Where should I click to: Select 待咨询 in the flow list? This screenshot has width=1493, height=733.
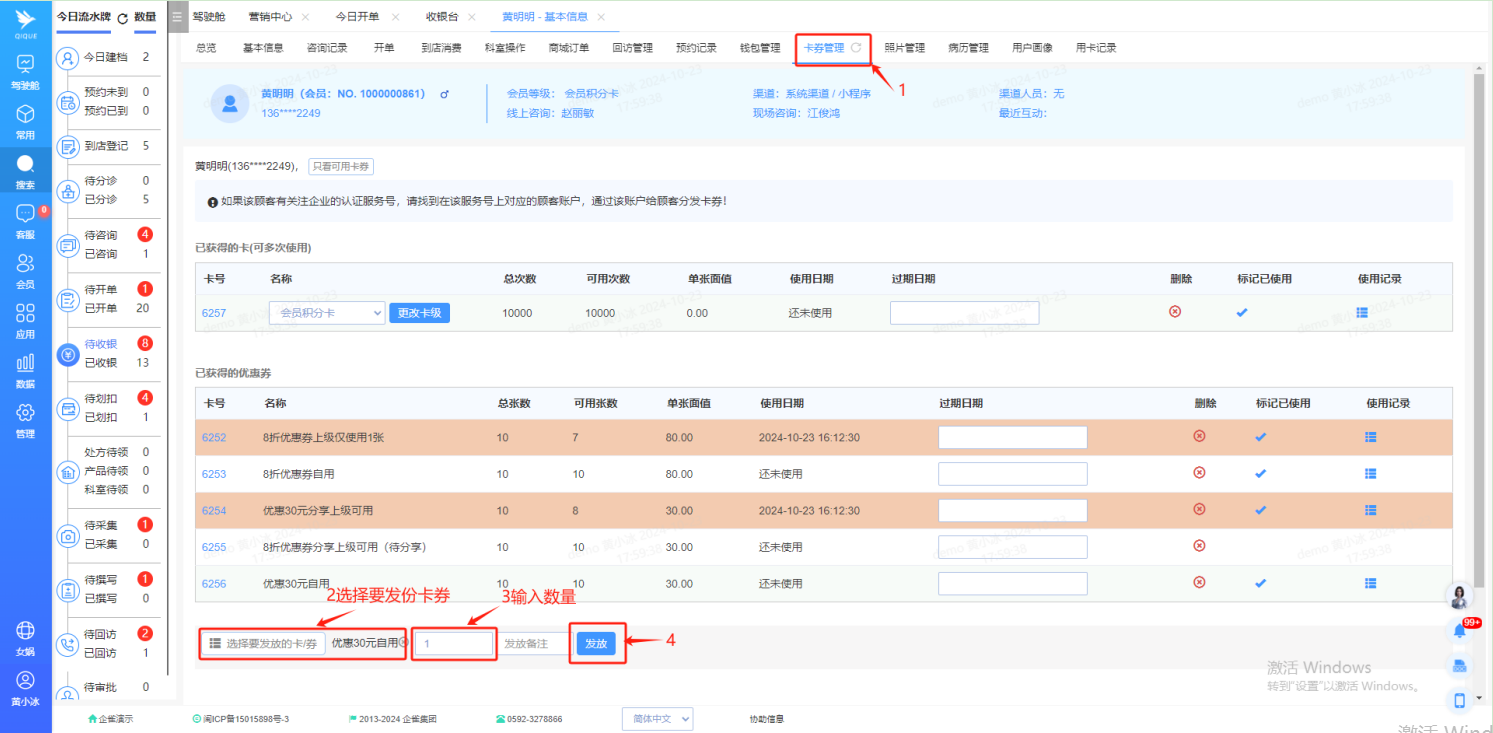point(100,235)
